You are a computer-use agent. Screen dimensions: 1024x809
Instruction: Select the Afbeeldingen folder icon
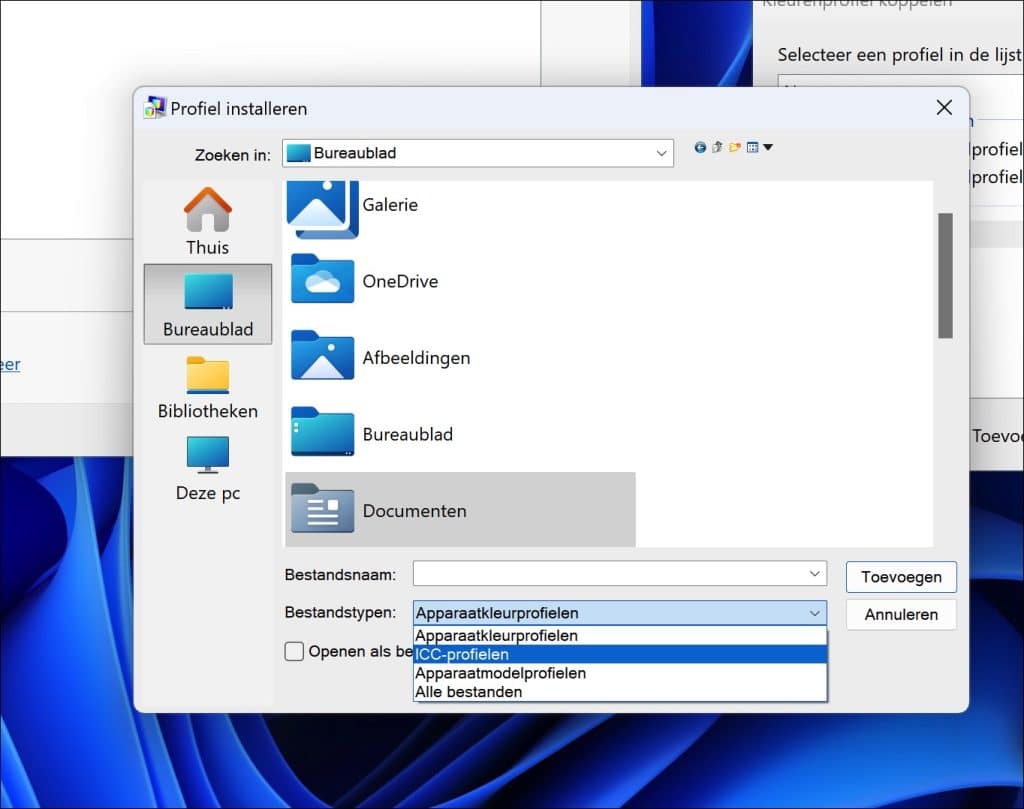[x=323, y=356]
